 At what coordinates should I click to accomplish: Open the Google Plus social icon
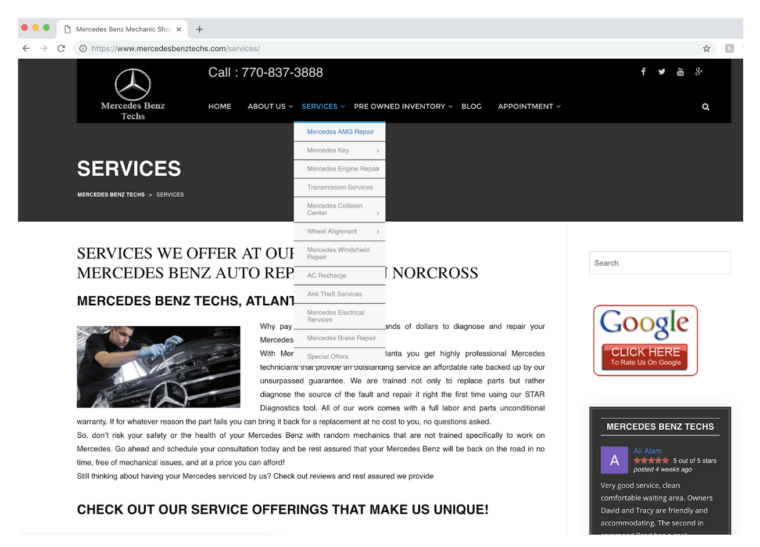[x=698, y=72]
